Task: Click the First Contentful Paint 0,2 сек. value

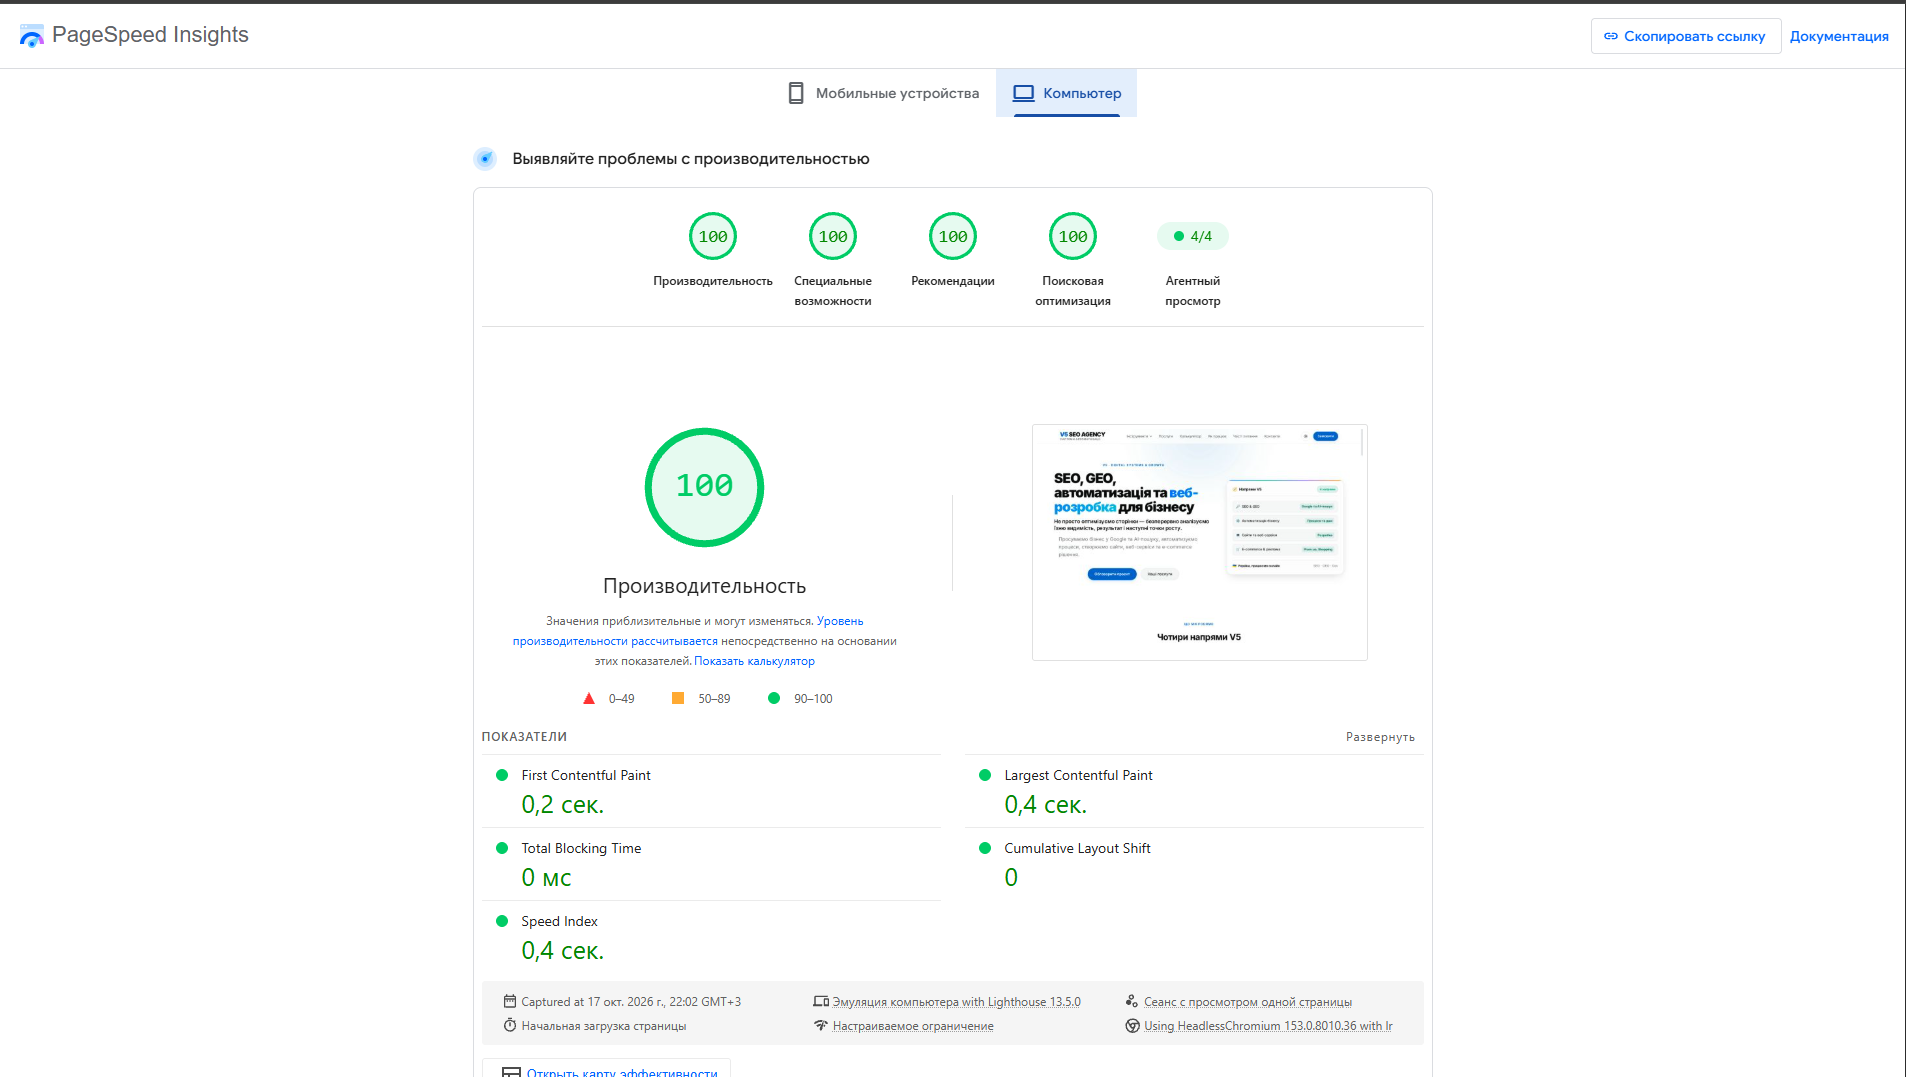Action: (563, 805)
